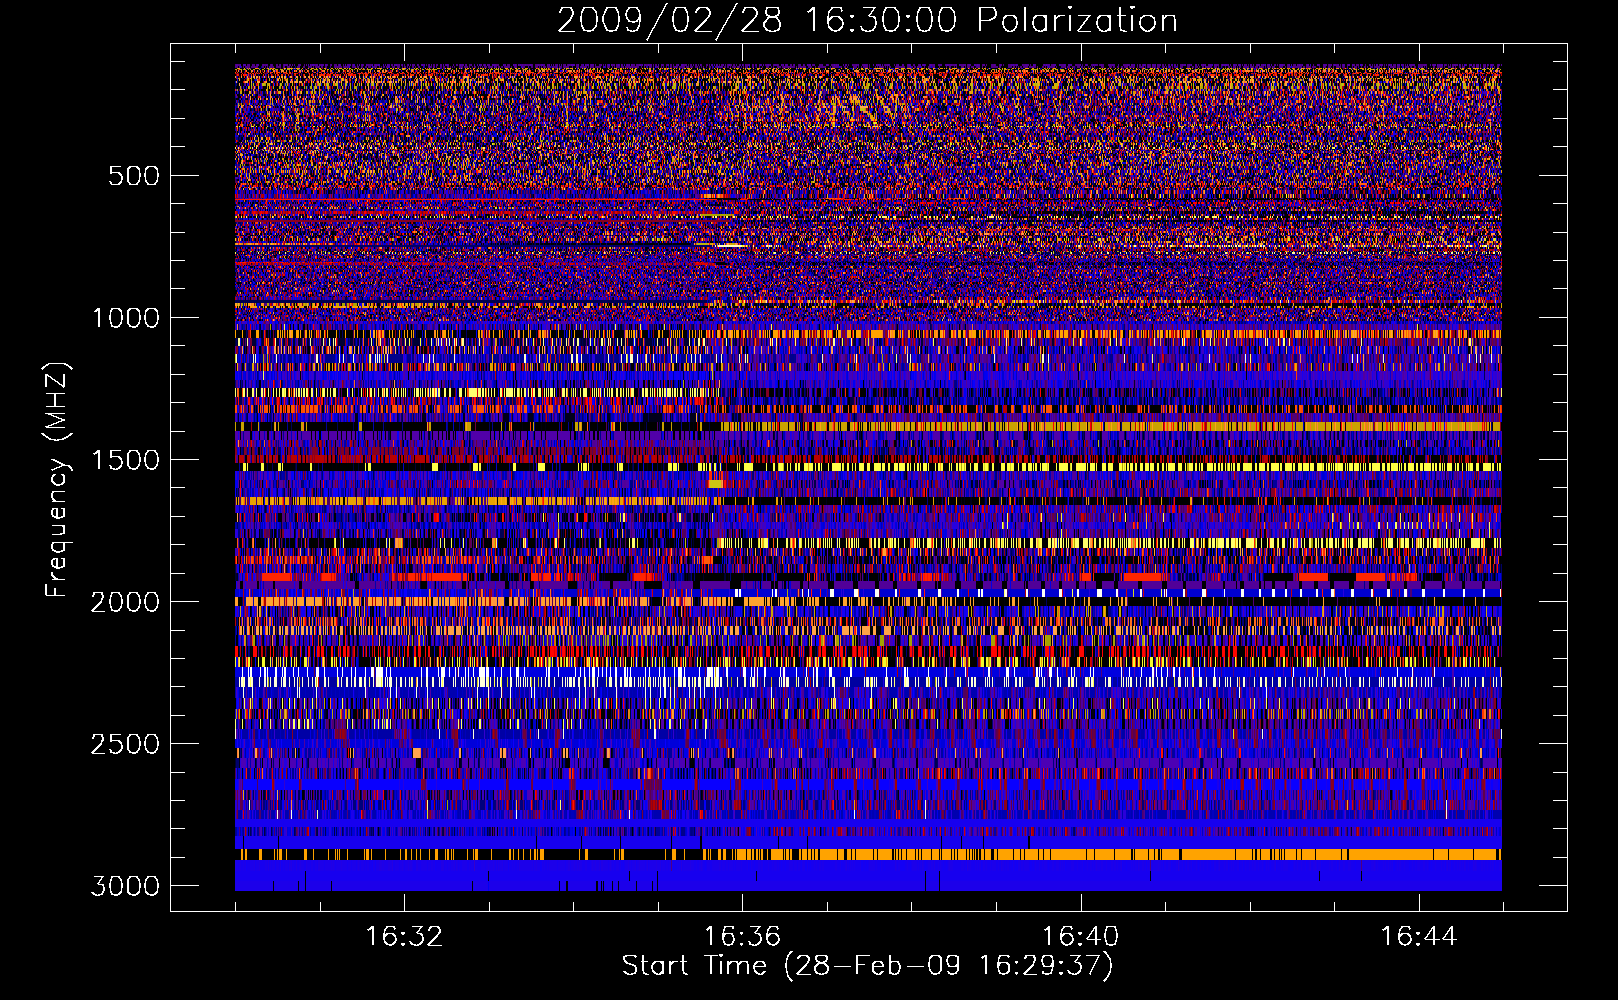Click the orange band just above 3000 MHz
The width and height of the screenshot is (1618, 1000).
click(x=868, y=855)
